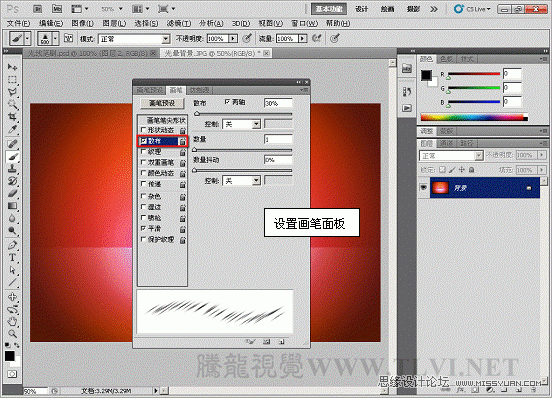The height and width of the screenshot is (398, 552).
Task: Switch to the 绘画 workspace
Action: click(387, 9)
